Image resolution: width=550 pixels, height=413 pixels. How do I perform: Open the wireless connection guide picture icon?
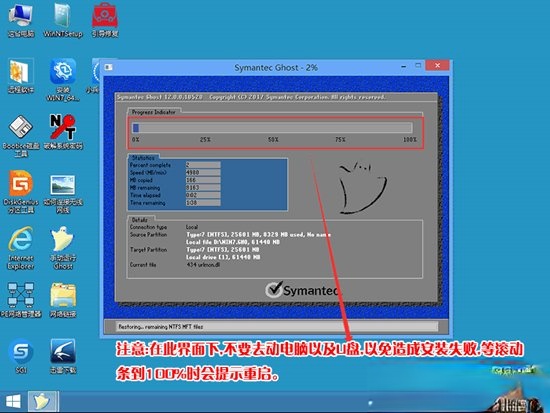click(x=63, y=194)
